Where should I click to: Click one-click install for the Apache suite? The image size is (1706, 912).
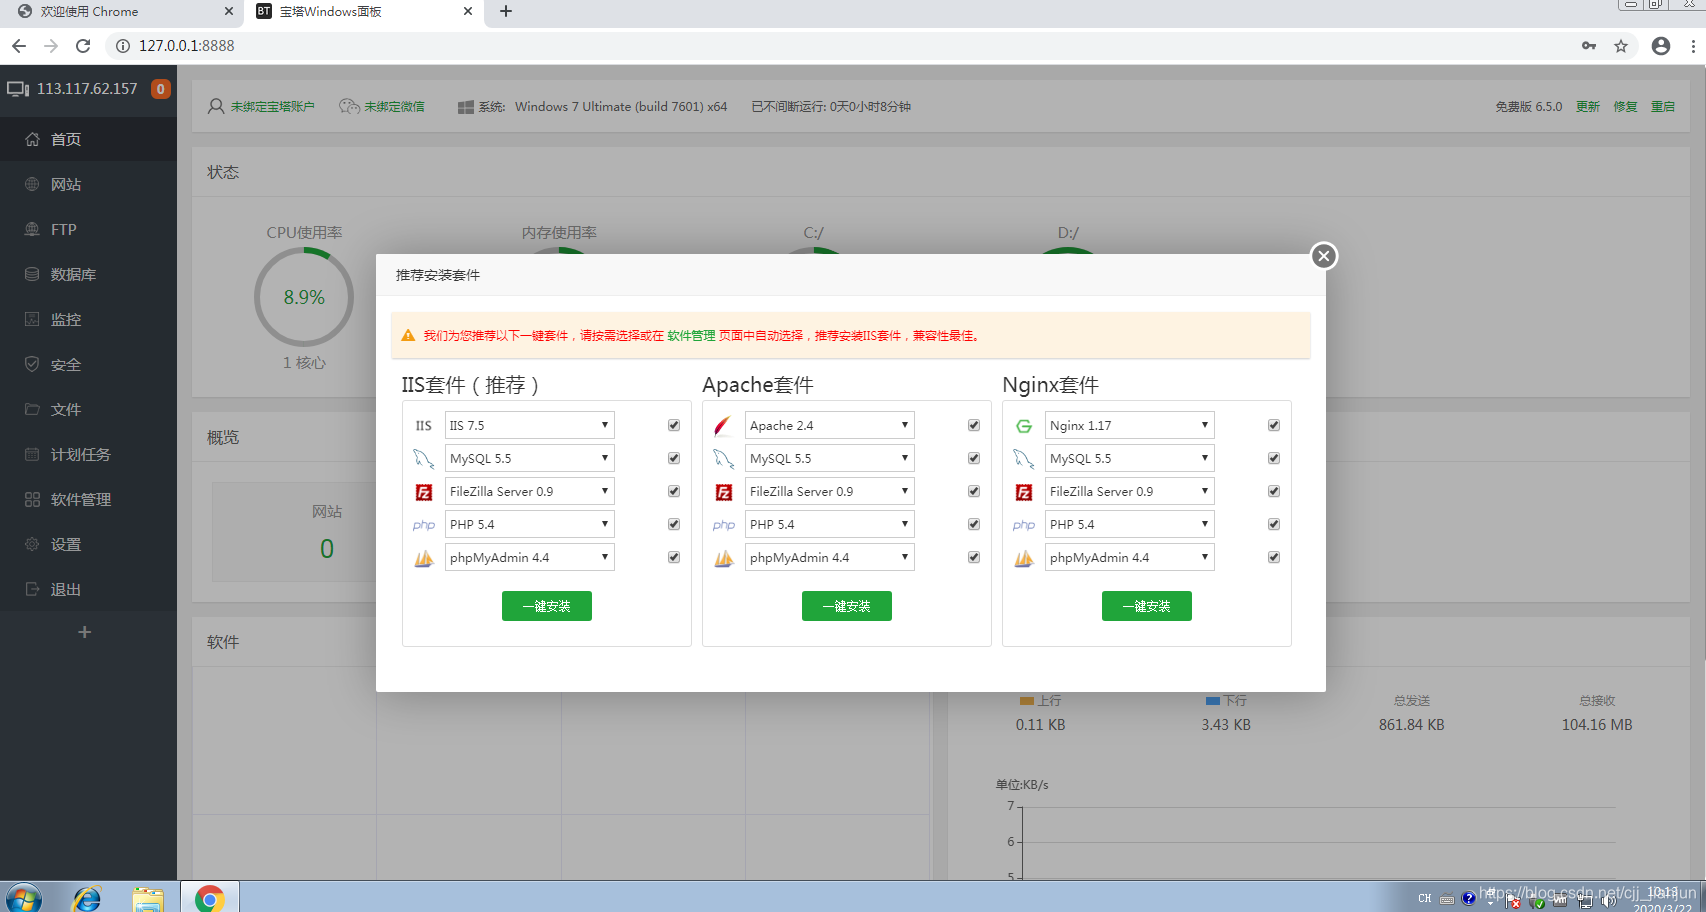pos(847,606)
